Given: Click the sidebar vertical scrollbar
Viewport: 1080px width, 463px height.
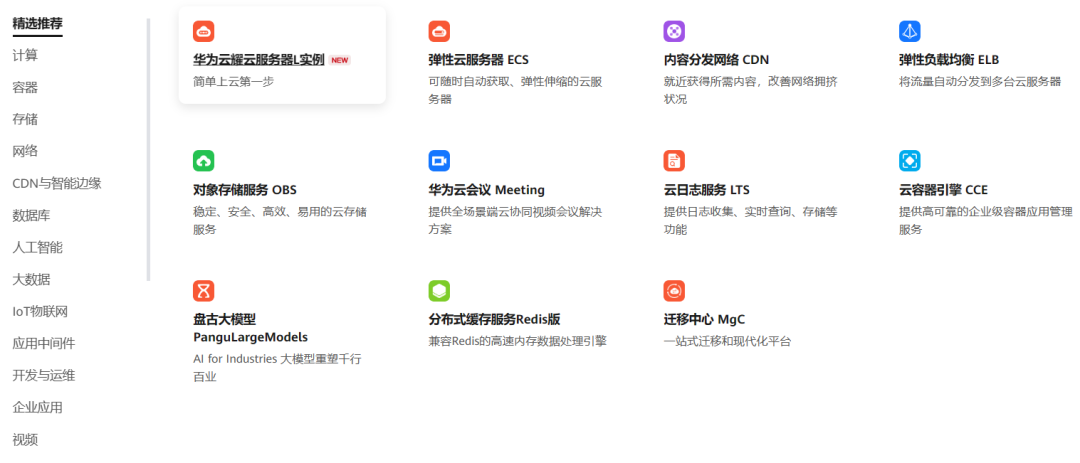Looking at the screenshot, I should 148,150.
